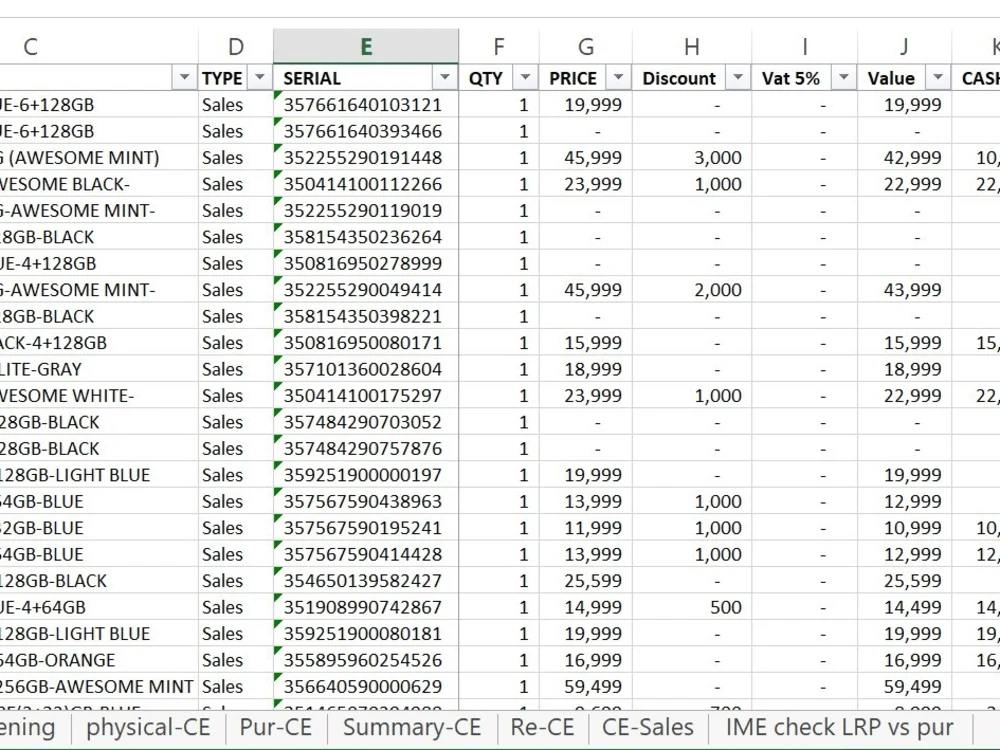1000x750 pixels.
Task: Select column D header
Action: tap(235, 47)
